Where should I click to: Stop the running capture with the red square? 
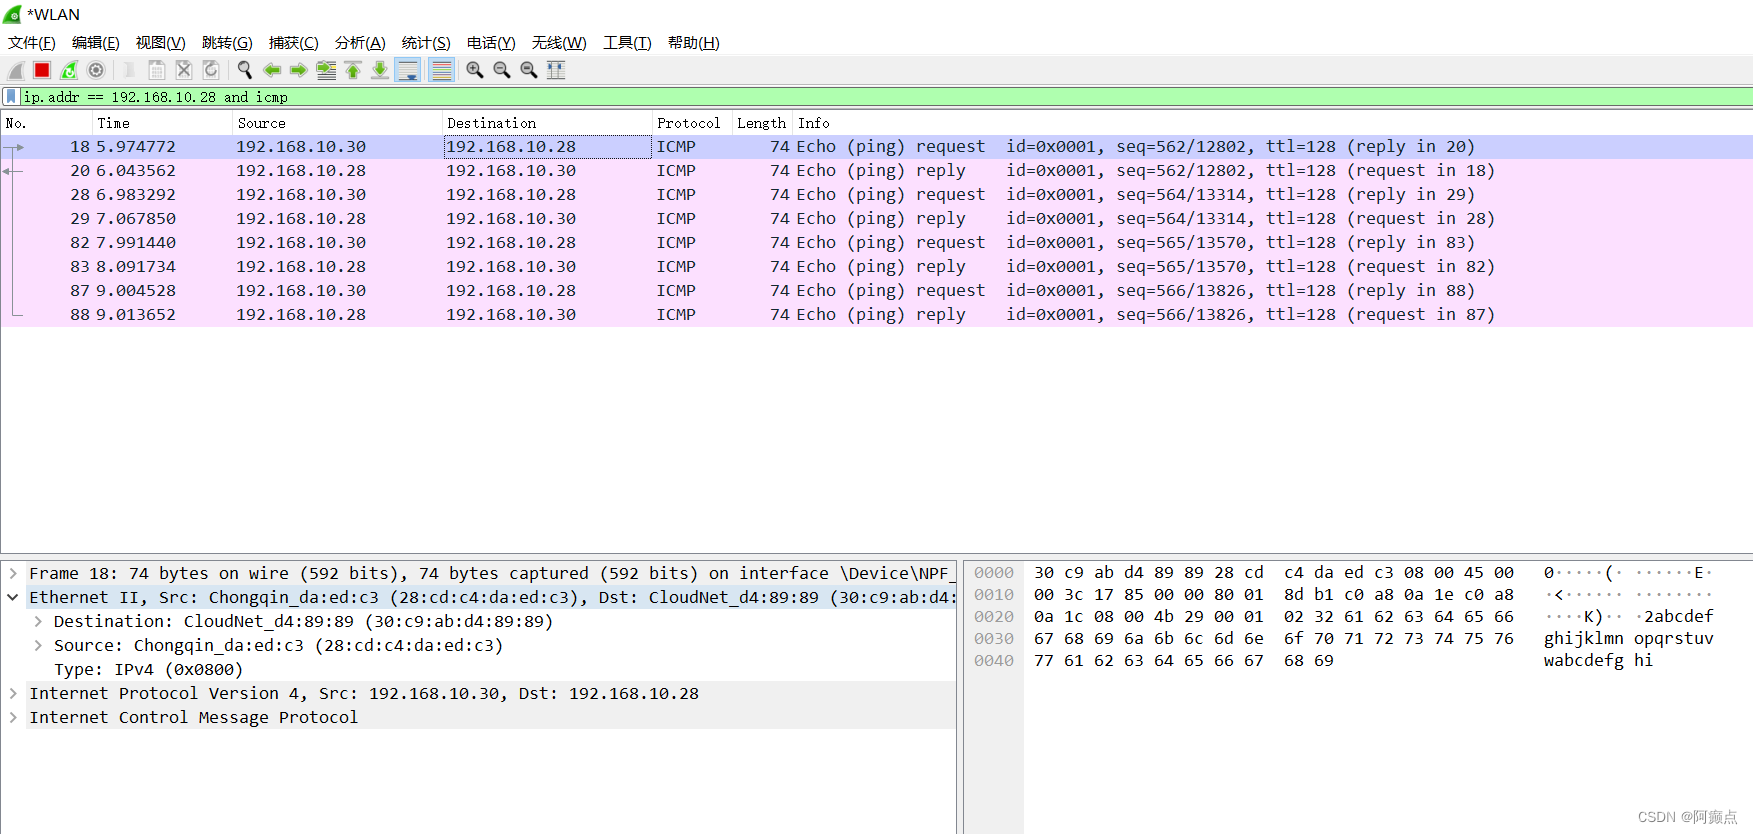point(42,70)
